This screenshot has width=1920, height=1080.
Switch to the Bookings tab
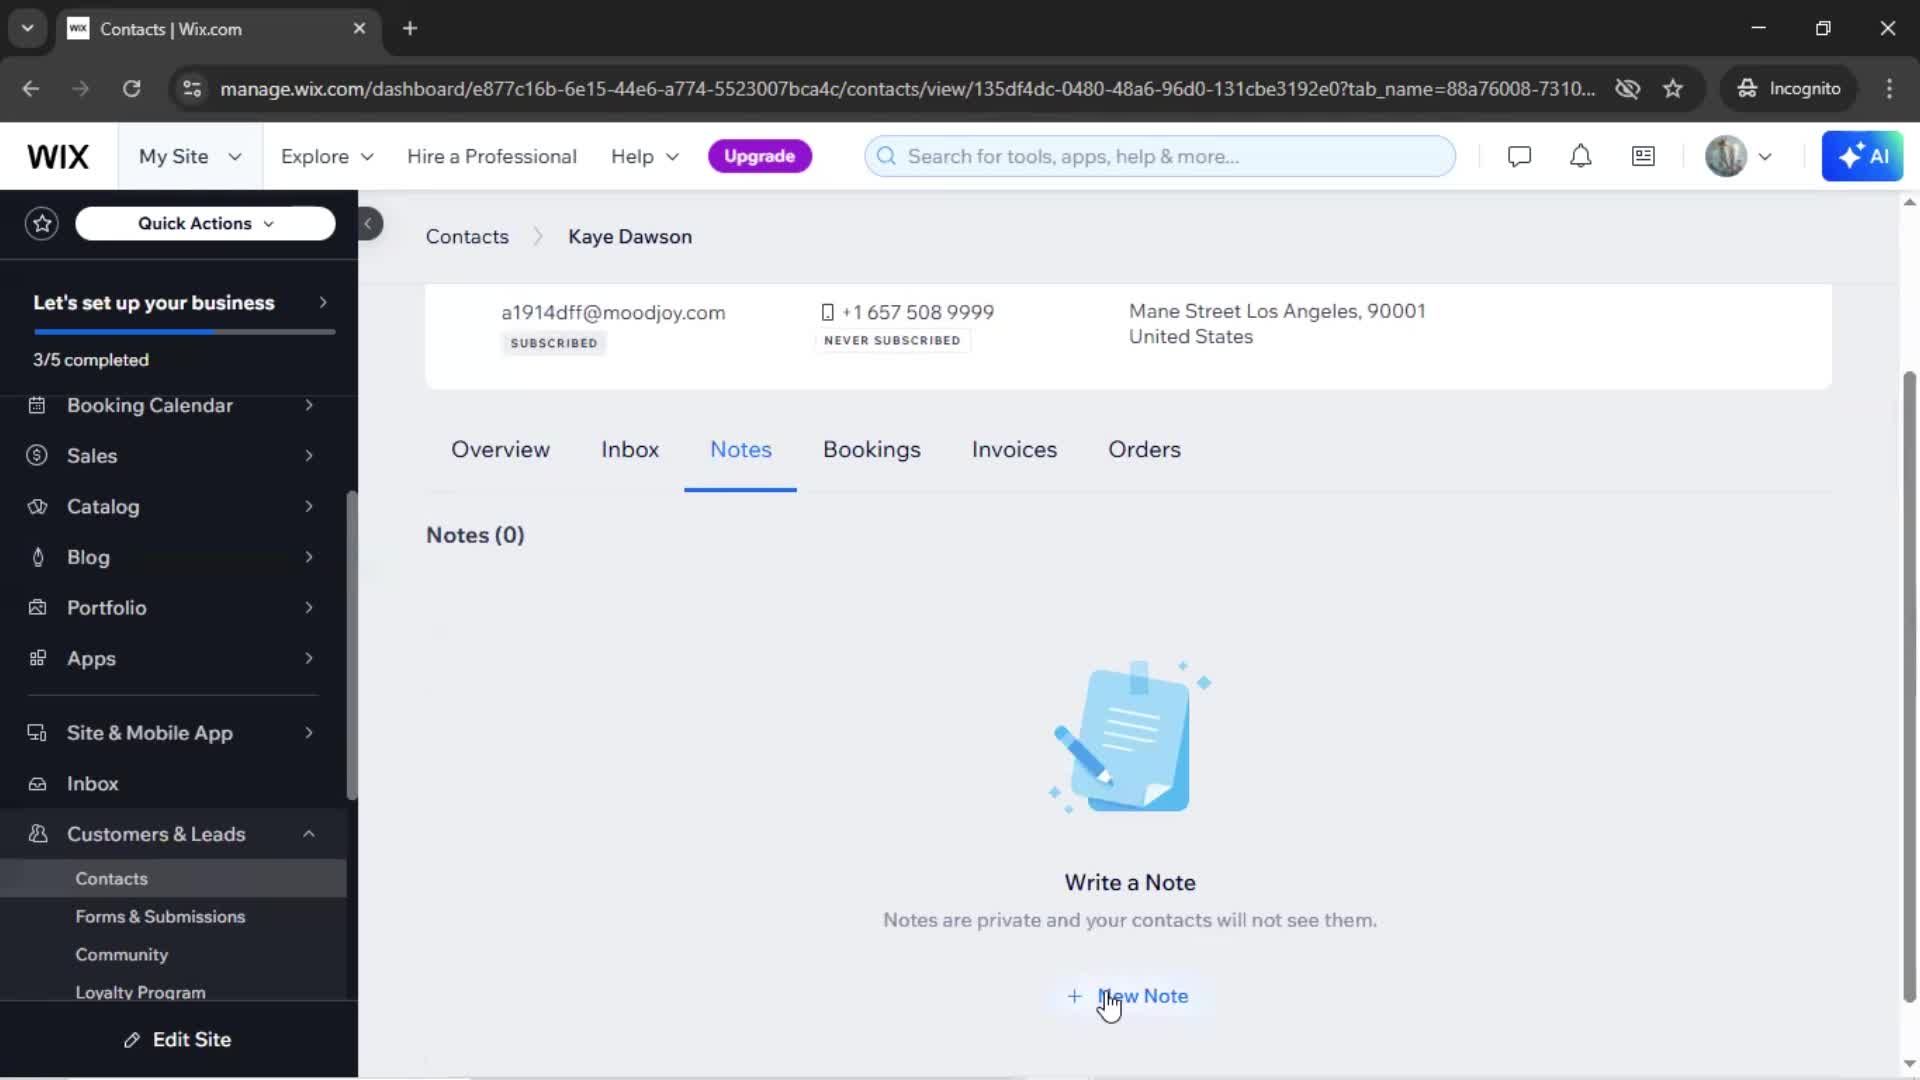coord(872,450)
